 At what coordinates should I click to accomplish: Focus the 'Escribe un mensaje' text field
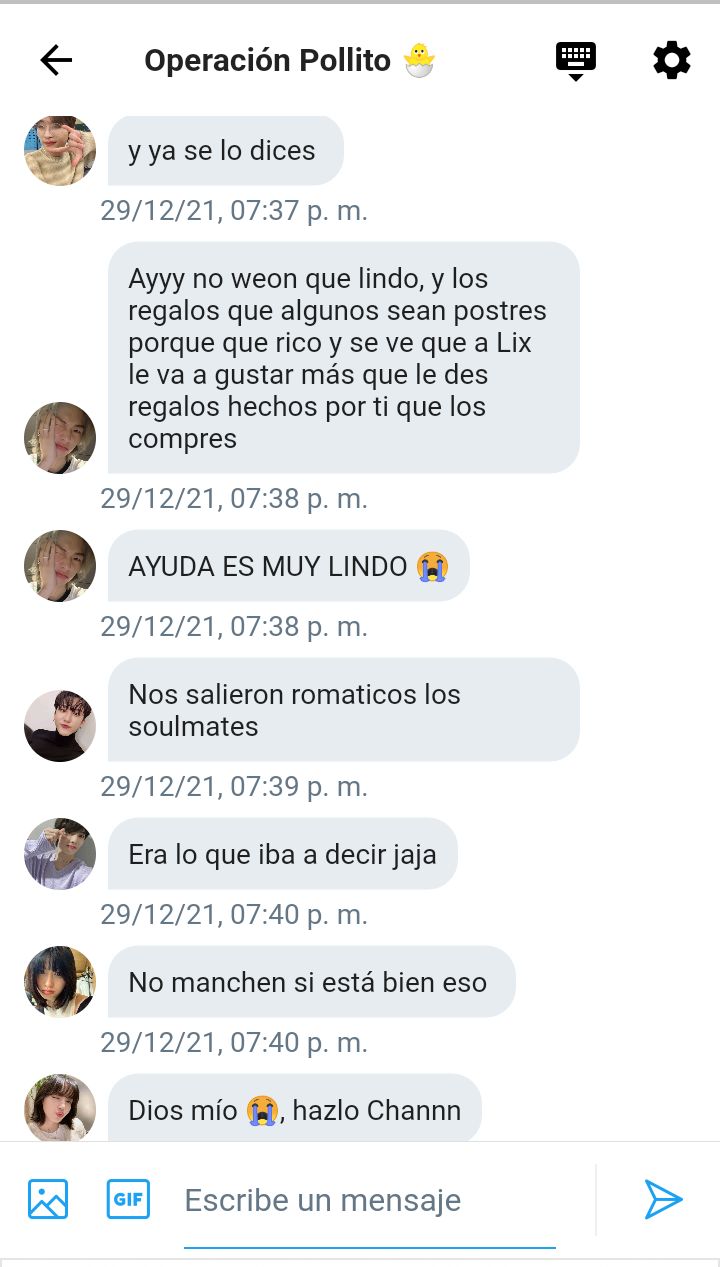pos(370,1200)
